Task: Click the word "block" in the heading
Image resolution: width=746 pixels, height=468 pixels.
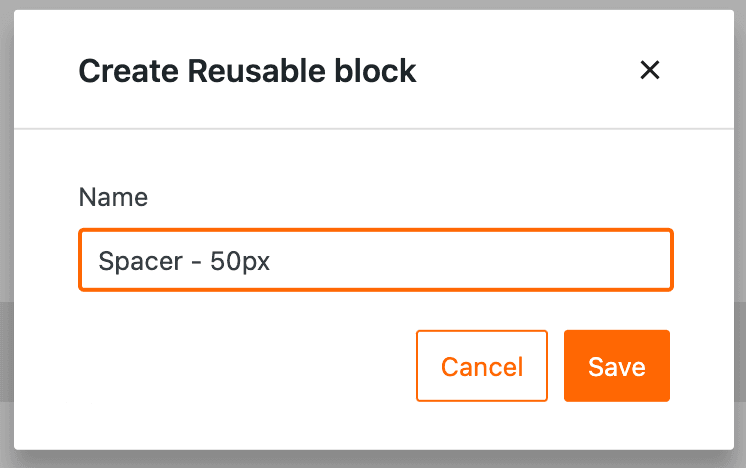Action: [380, 71]
